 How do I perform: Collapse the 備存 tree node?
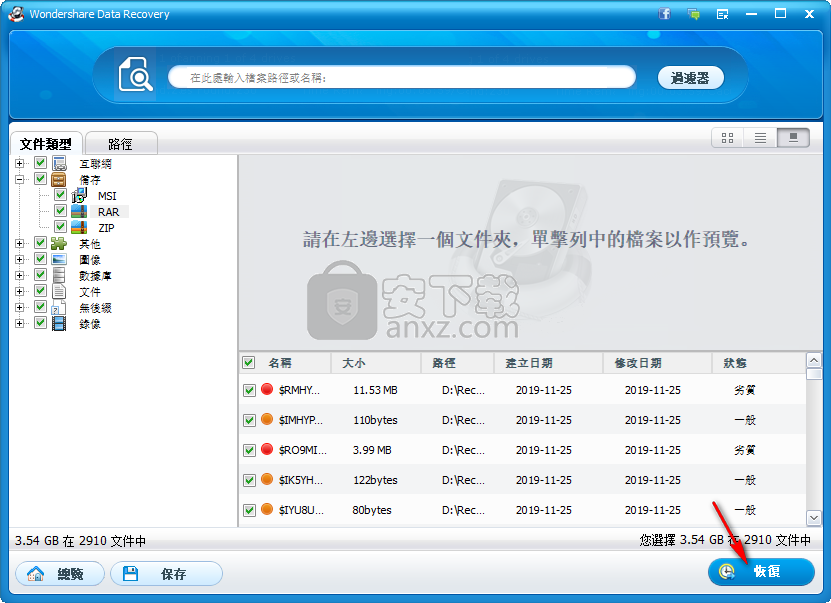tap(20, 180)
